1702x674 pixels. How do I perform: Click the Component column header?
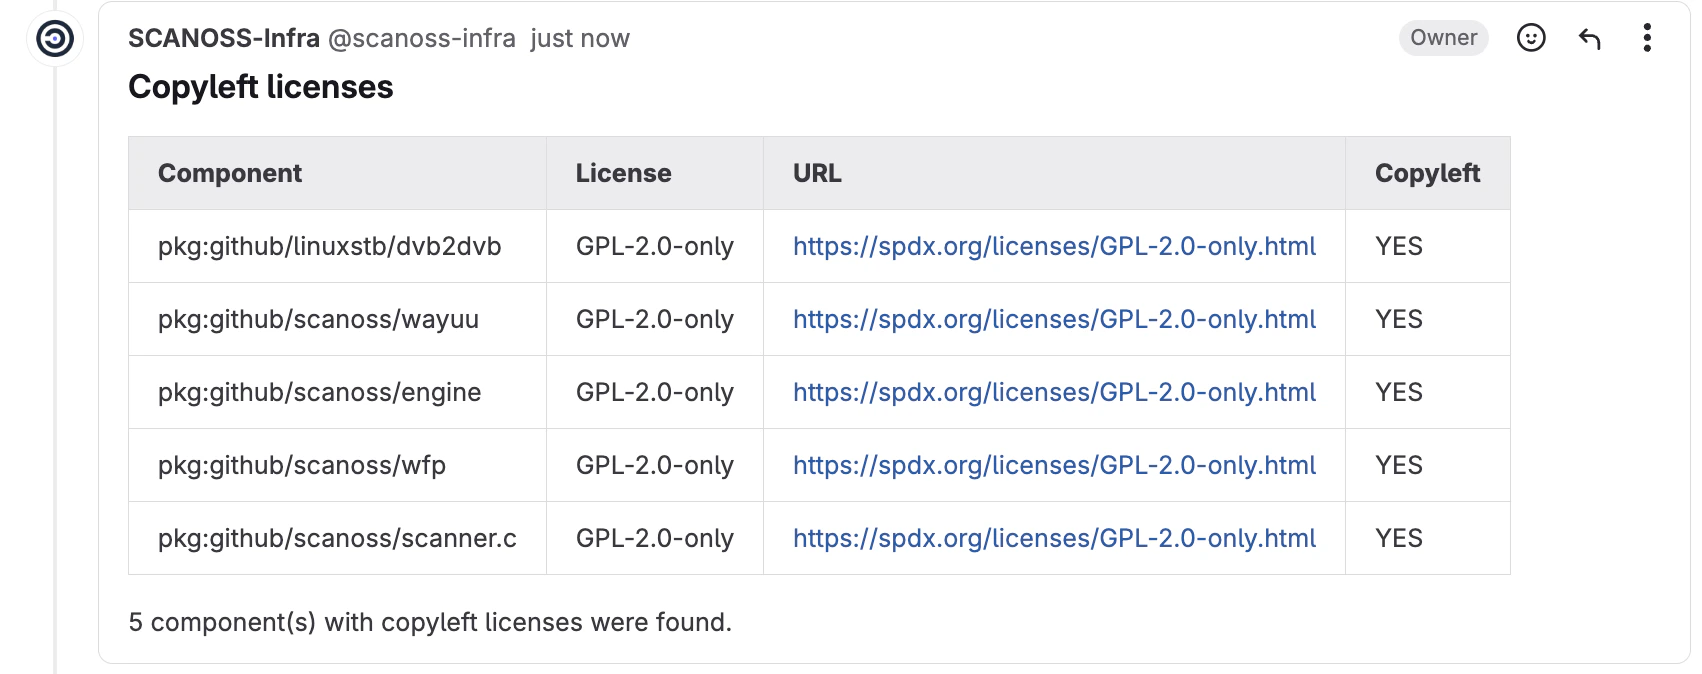pos(337,173)
